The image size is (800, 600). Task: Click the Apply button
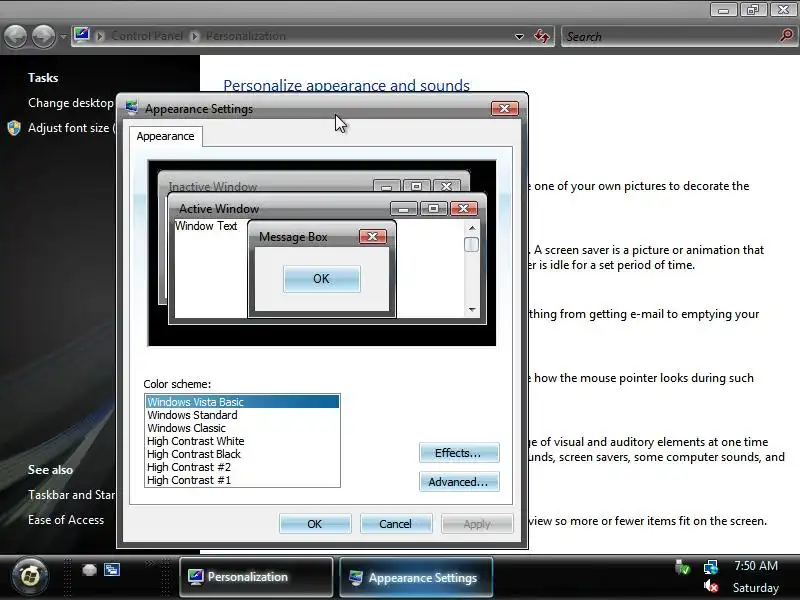coord(477,524)
